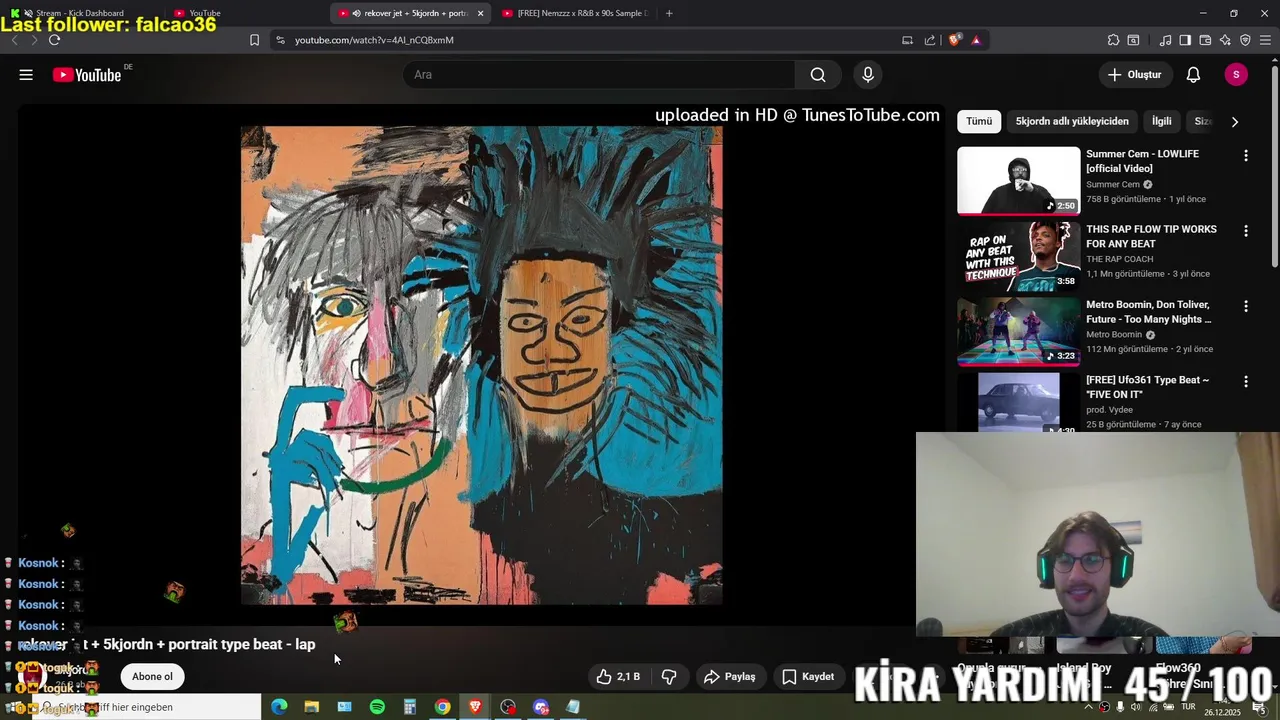
Task: Reload the page in the browser
Action: click(x=54, y=40)
